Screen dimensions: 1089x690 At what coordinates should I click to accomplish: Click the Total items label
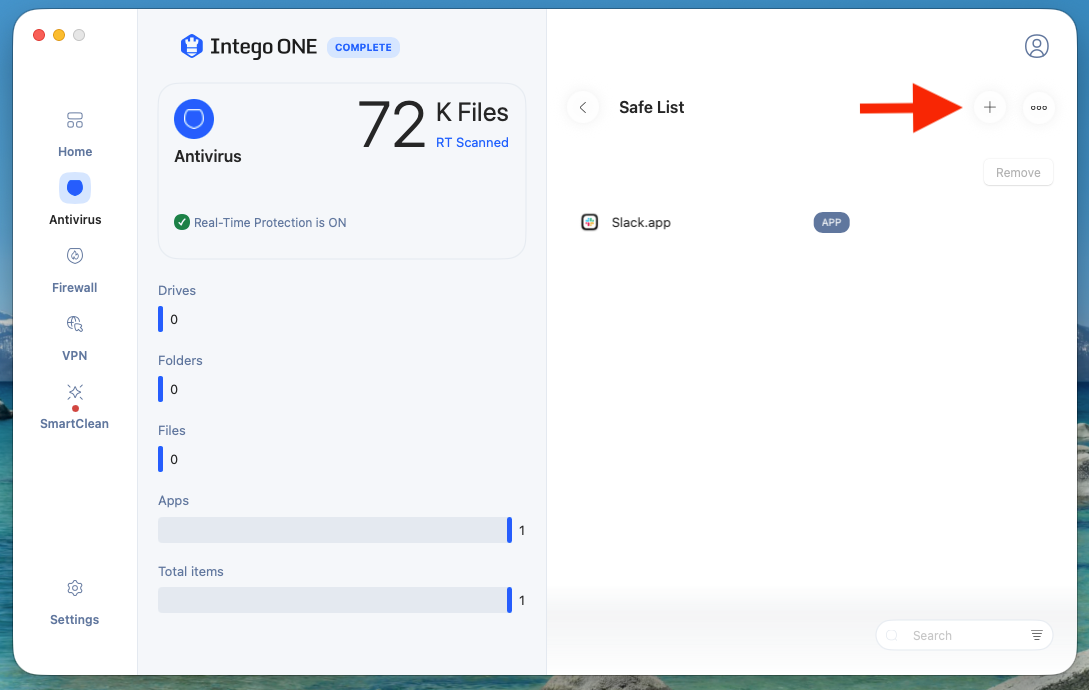click(x=190, y=571)
